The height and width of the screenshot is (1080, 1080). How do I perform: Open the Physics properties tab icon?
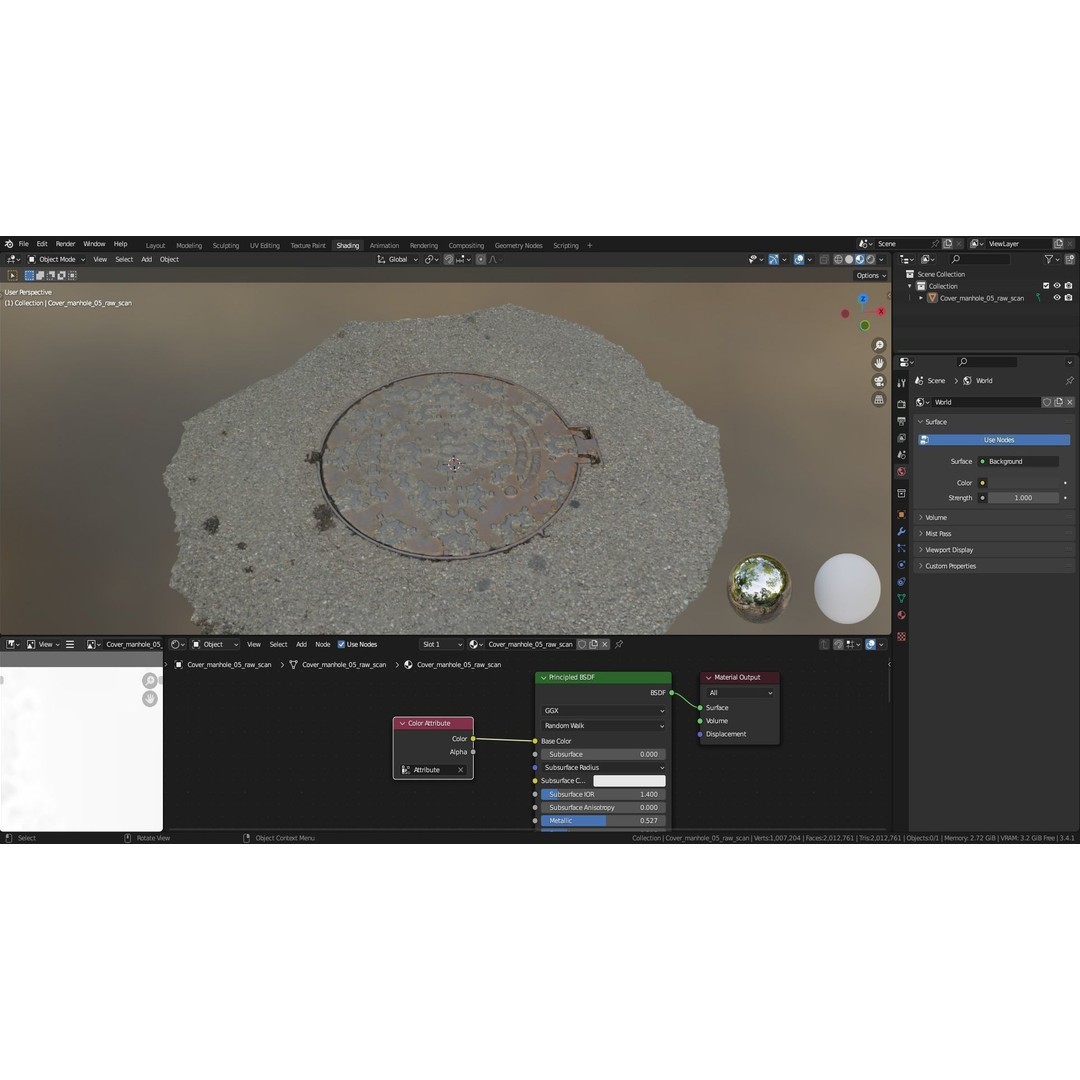[x=901, y=565]
